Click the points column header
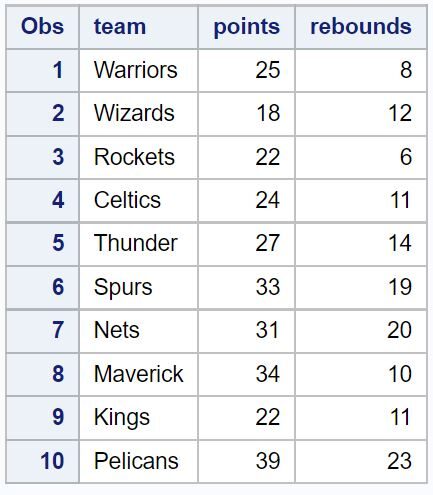Image resolution: width=433 pixels, height=495 pixels. pos(246,27)
